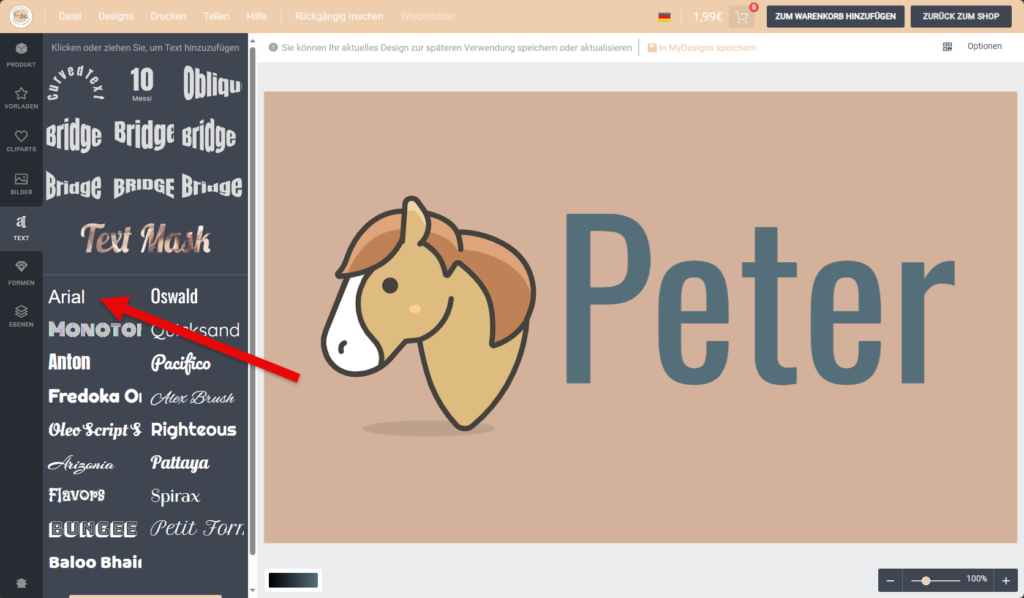Click Zurück zum Shop button
Viewport: 1024px width, 598px height.
pos(961,17)
